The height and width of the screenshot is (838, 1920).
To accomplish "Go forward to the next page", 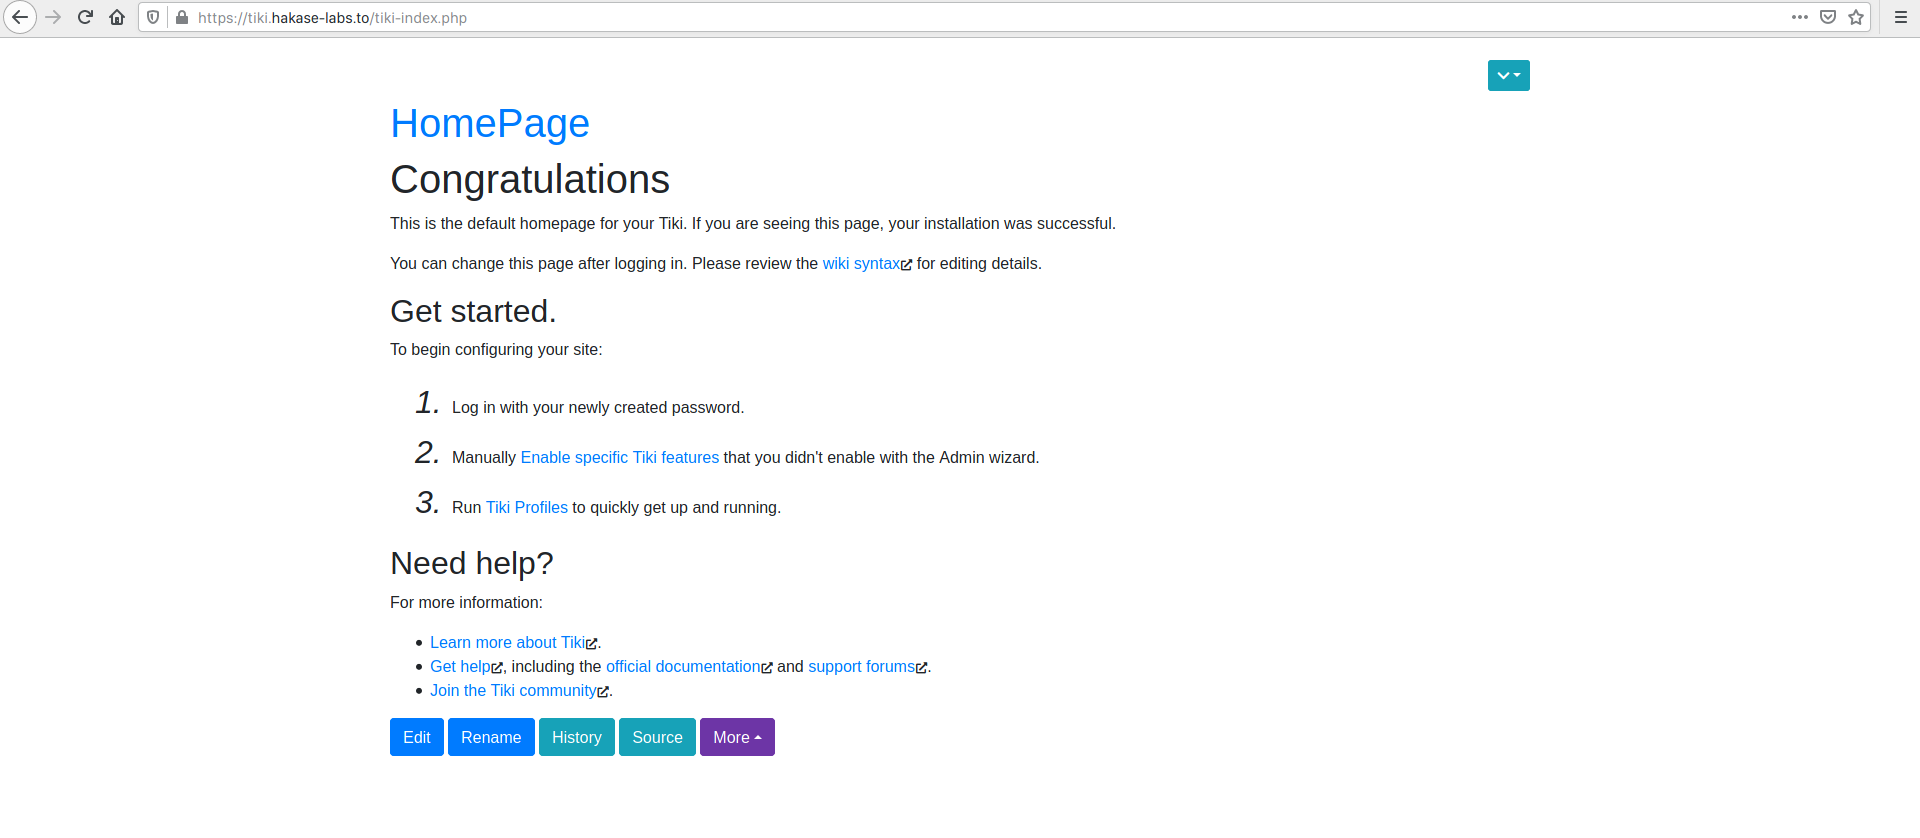I will click(54, 17).
